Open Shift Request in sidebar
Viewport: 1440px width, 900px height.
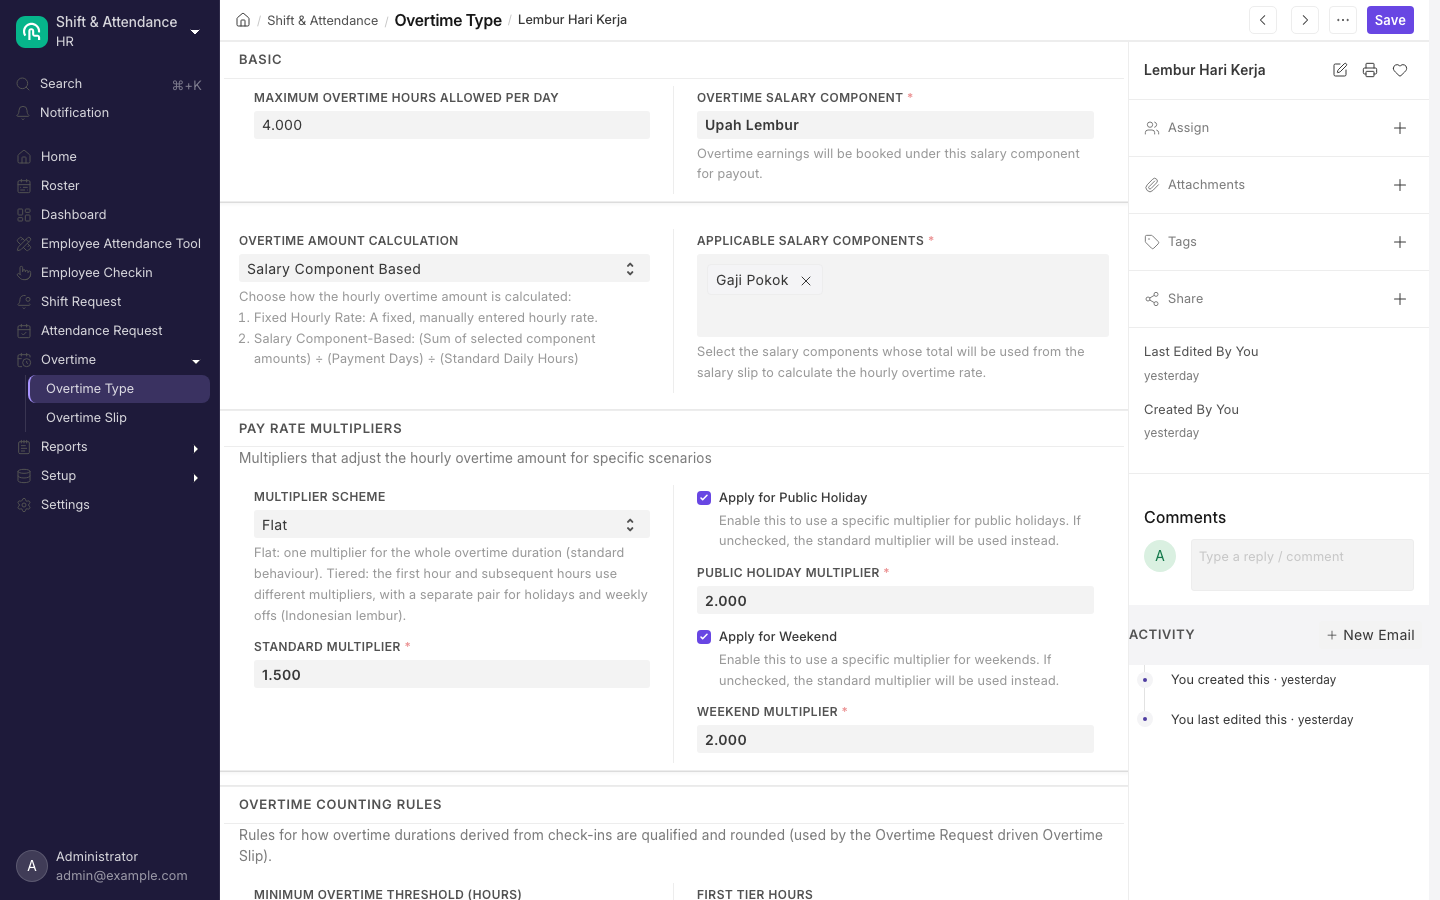point(110,302)
